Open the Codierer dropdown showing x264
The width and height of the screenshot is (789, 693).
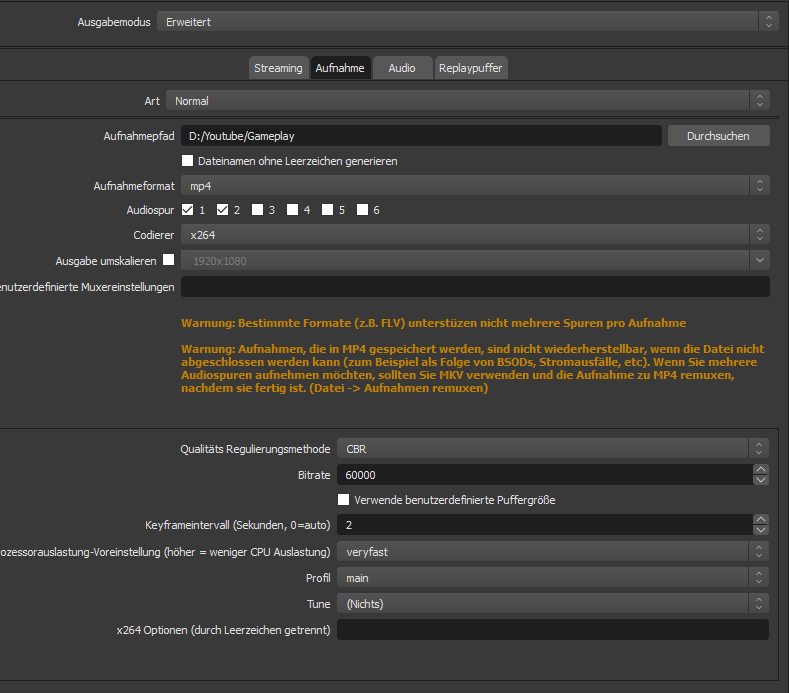[x=475, y=235]
